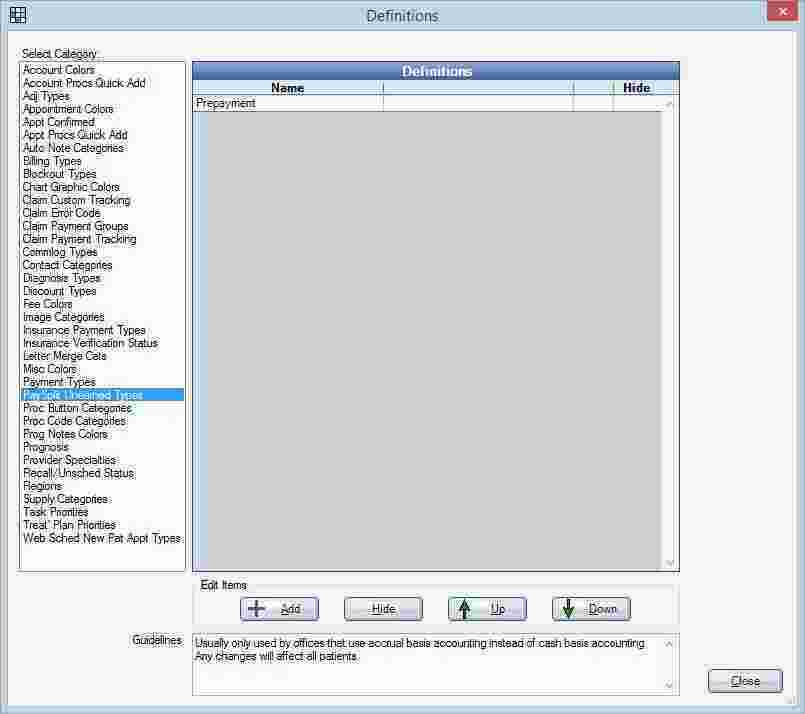Select Web Sched New Pat Appt Types
Viewport: 805px width, 714px height.
point(102,538)
